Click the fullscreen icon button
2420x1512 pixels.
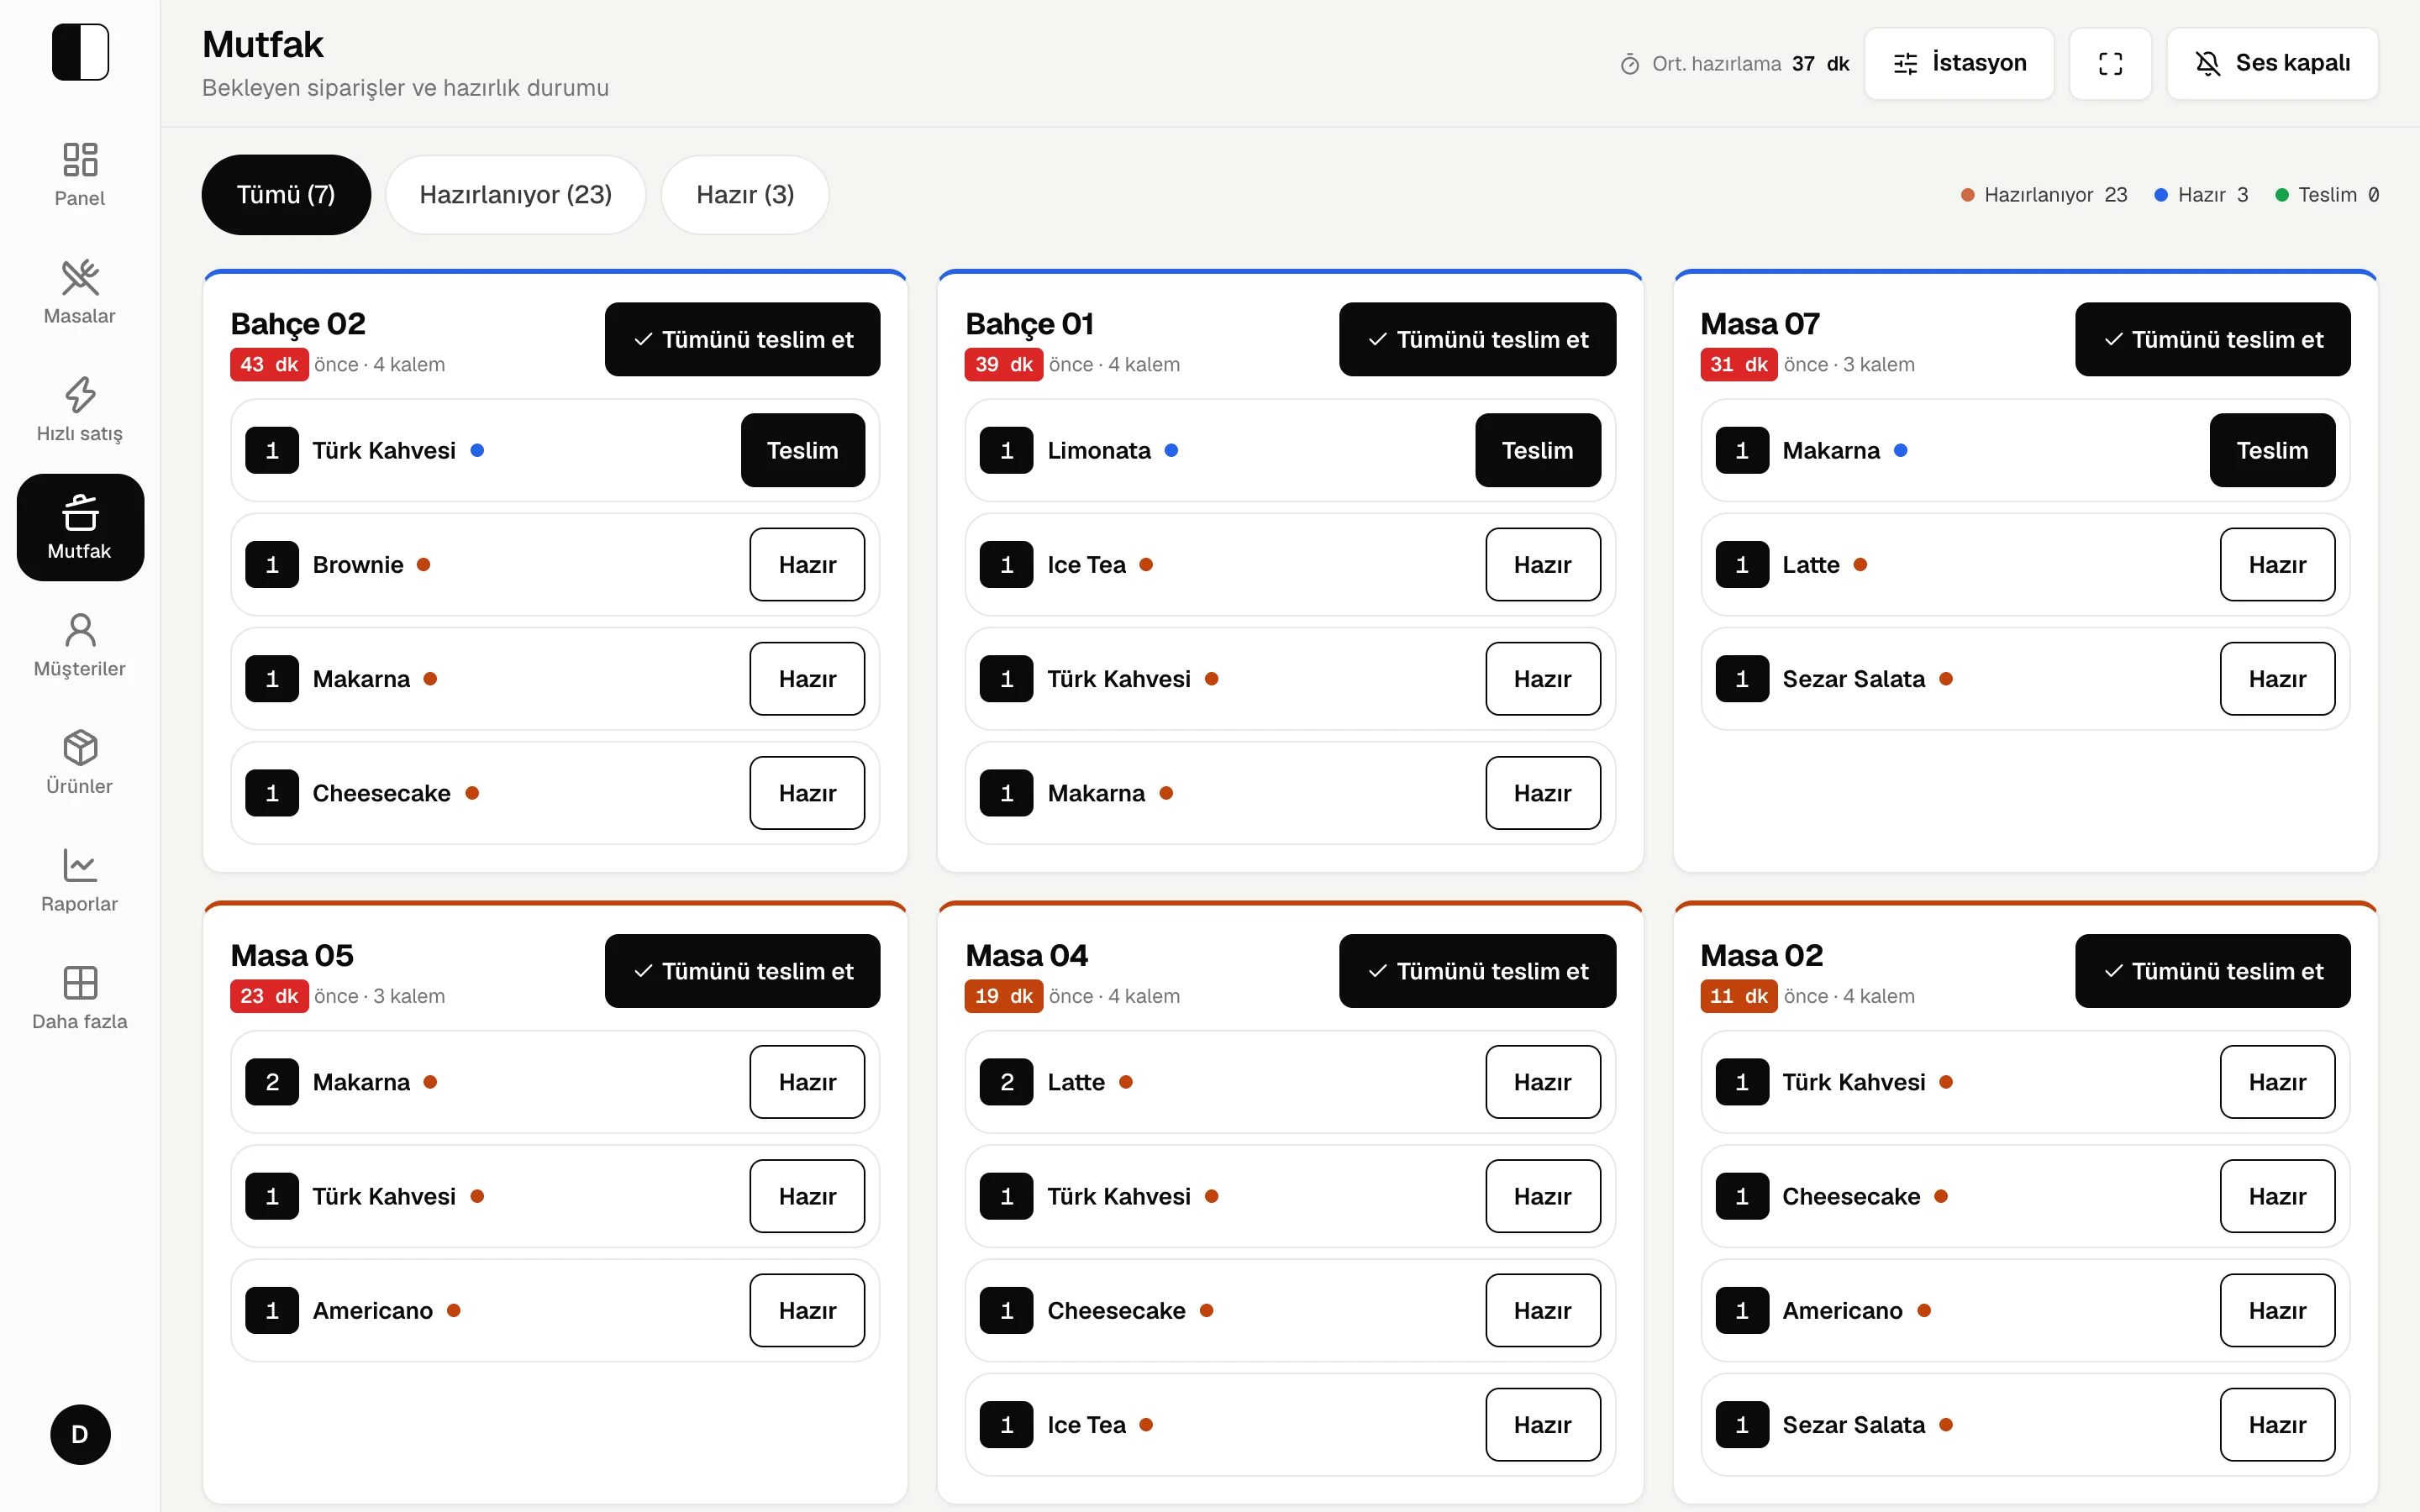[x=2110, y=64]
